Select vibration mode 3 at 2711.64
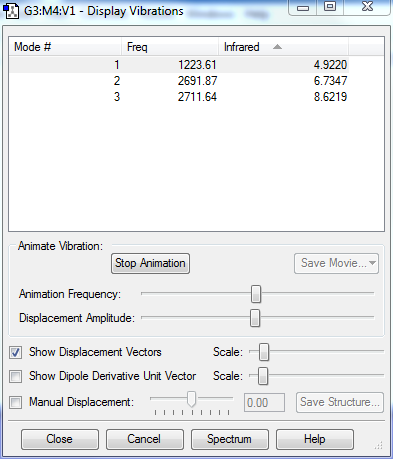 [179, 97]
